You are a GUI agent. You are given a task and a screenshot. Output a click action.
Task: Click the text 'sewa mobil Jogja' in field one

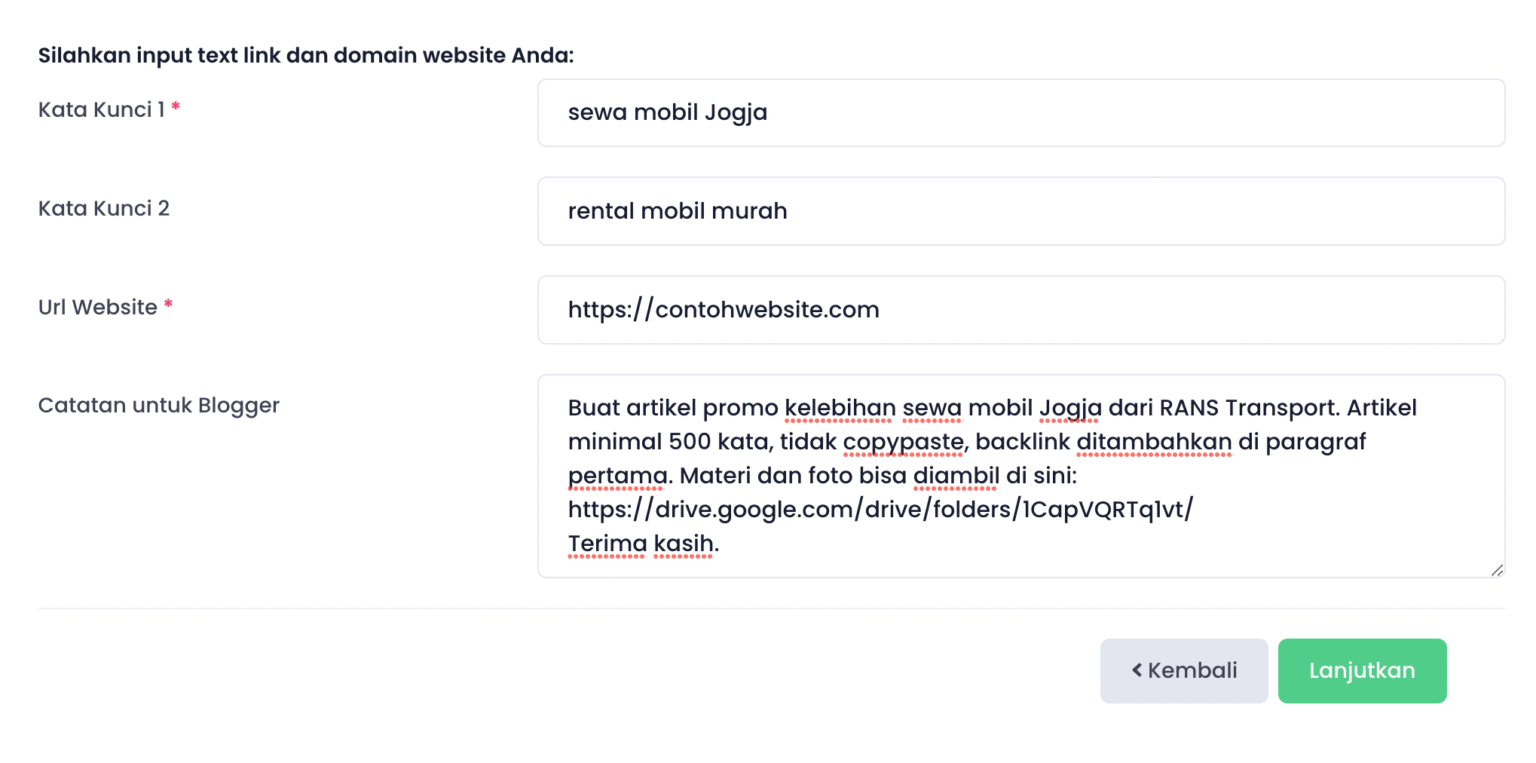pos(667,112)
